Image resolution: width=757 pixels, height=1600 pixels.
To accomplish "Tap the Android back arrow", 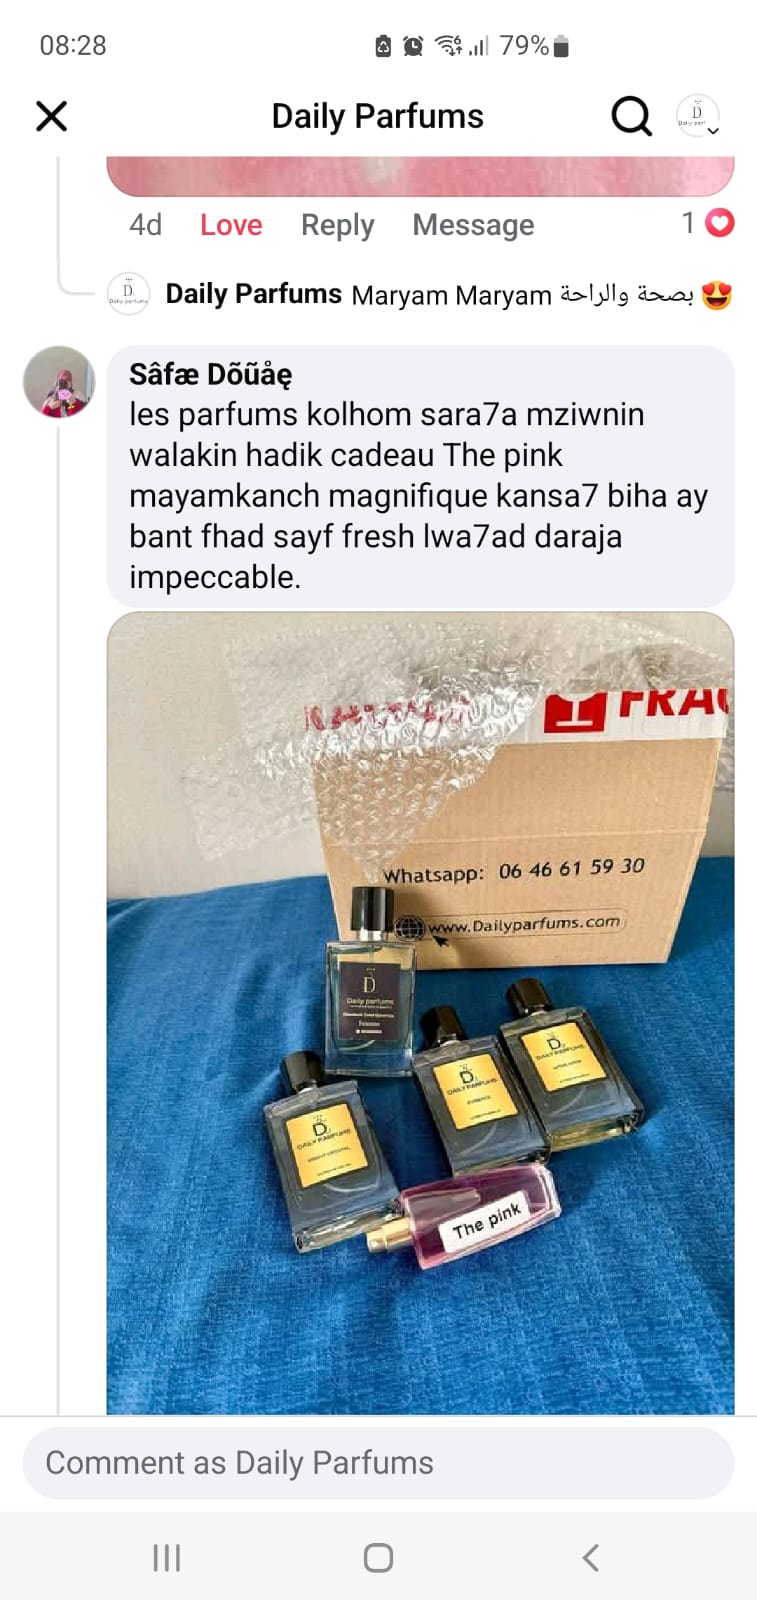I will point(591,1557).
